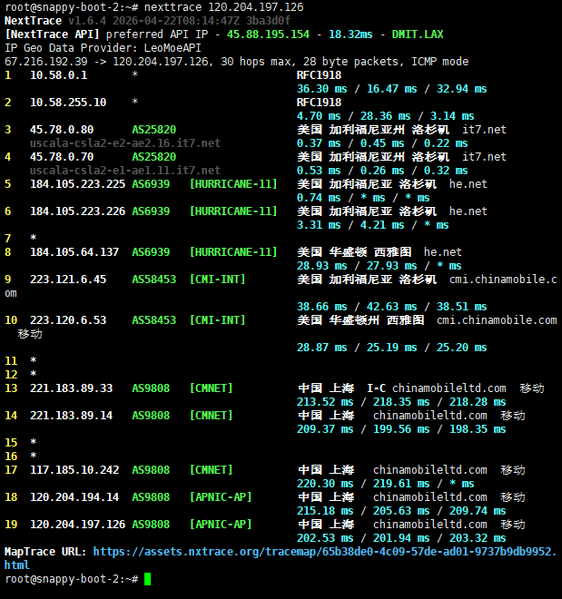Click latency value 36.30 ms
The height and width of the screenshot is (599, 562).
pyautogui.click(x=322, y=89)
